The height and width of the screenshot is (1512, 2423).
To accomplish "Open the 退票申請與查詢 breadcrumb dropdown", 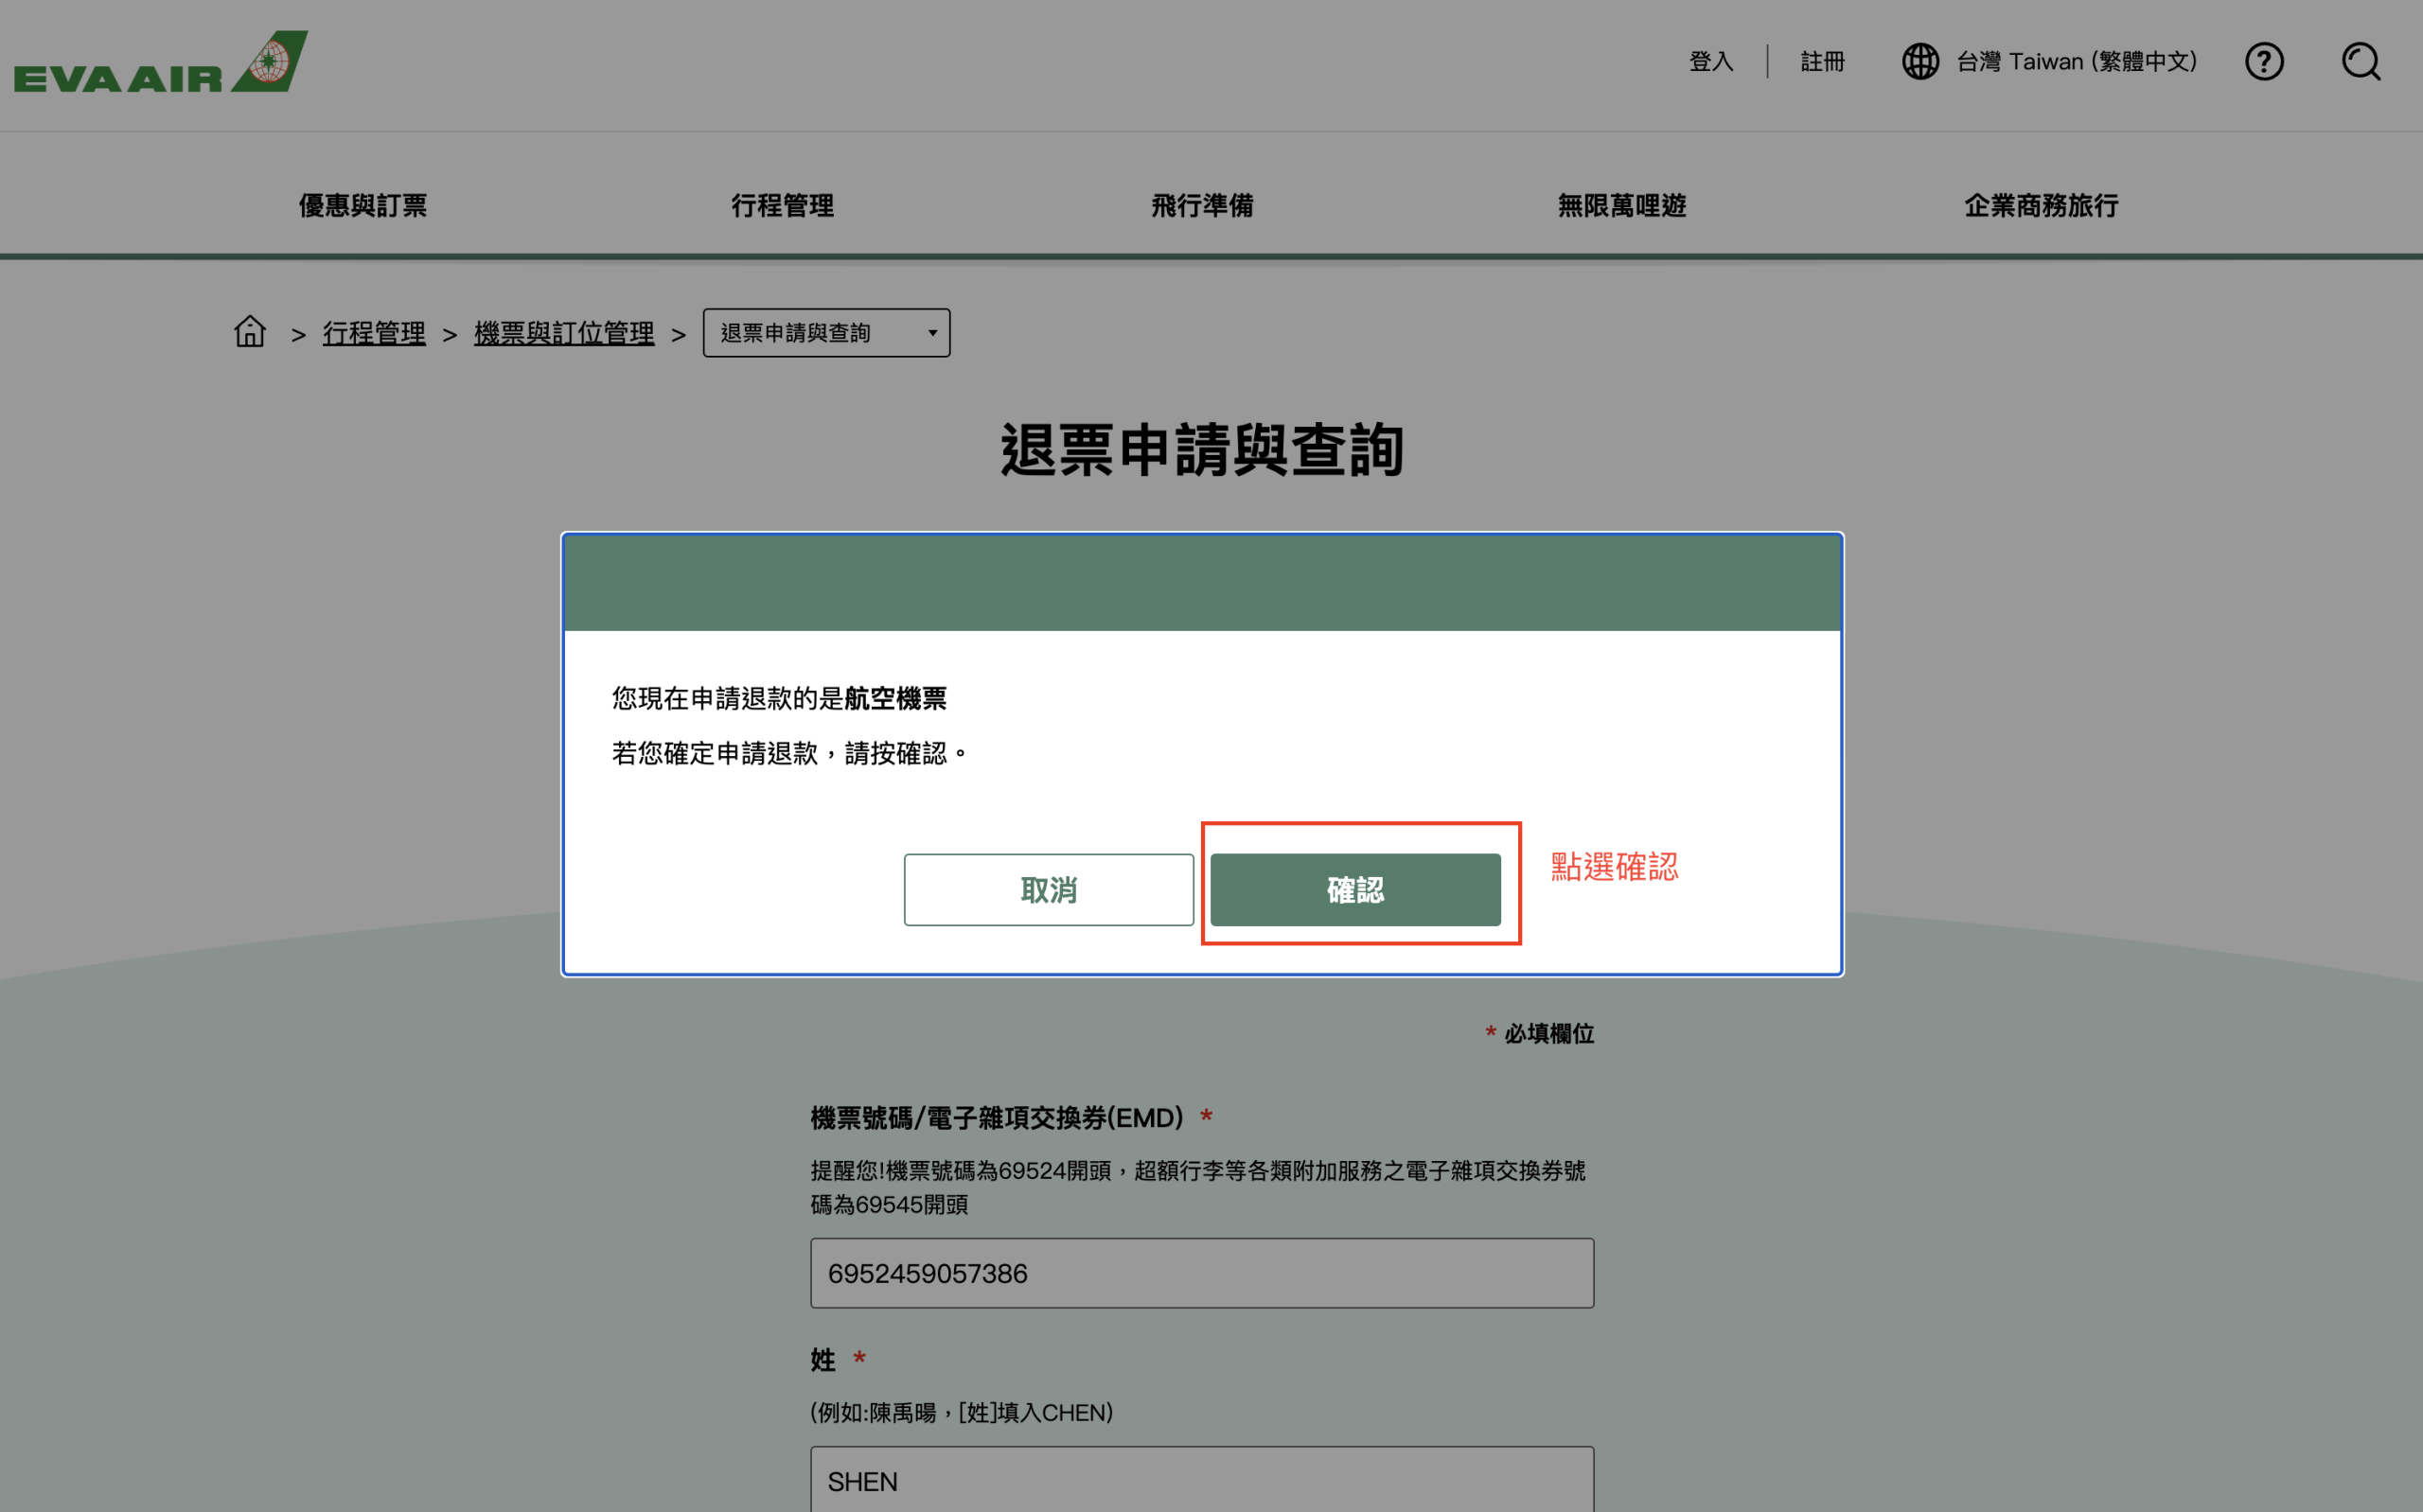I will pos(826,333).
